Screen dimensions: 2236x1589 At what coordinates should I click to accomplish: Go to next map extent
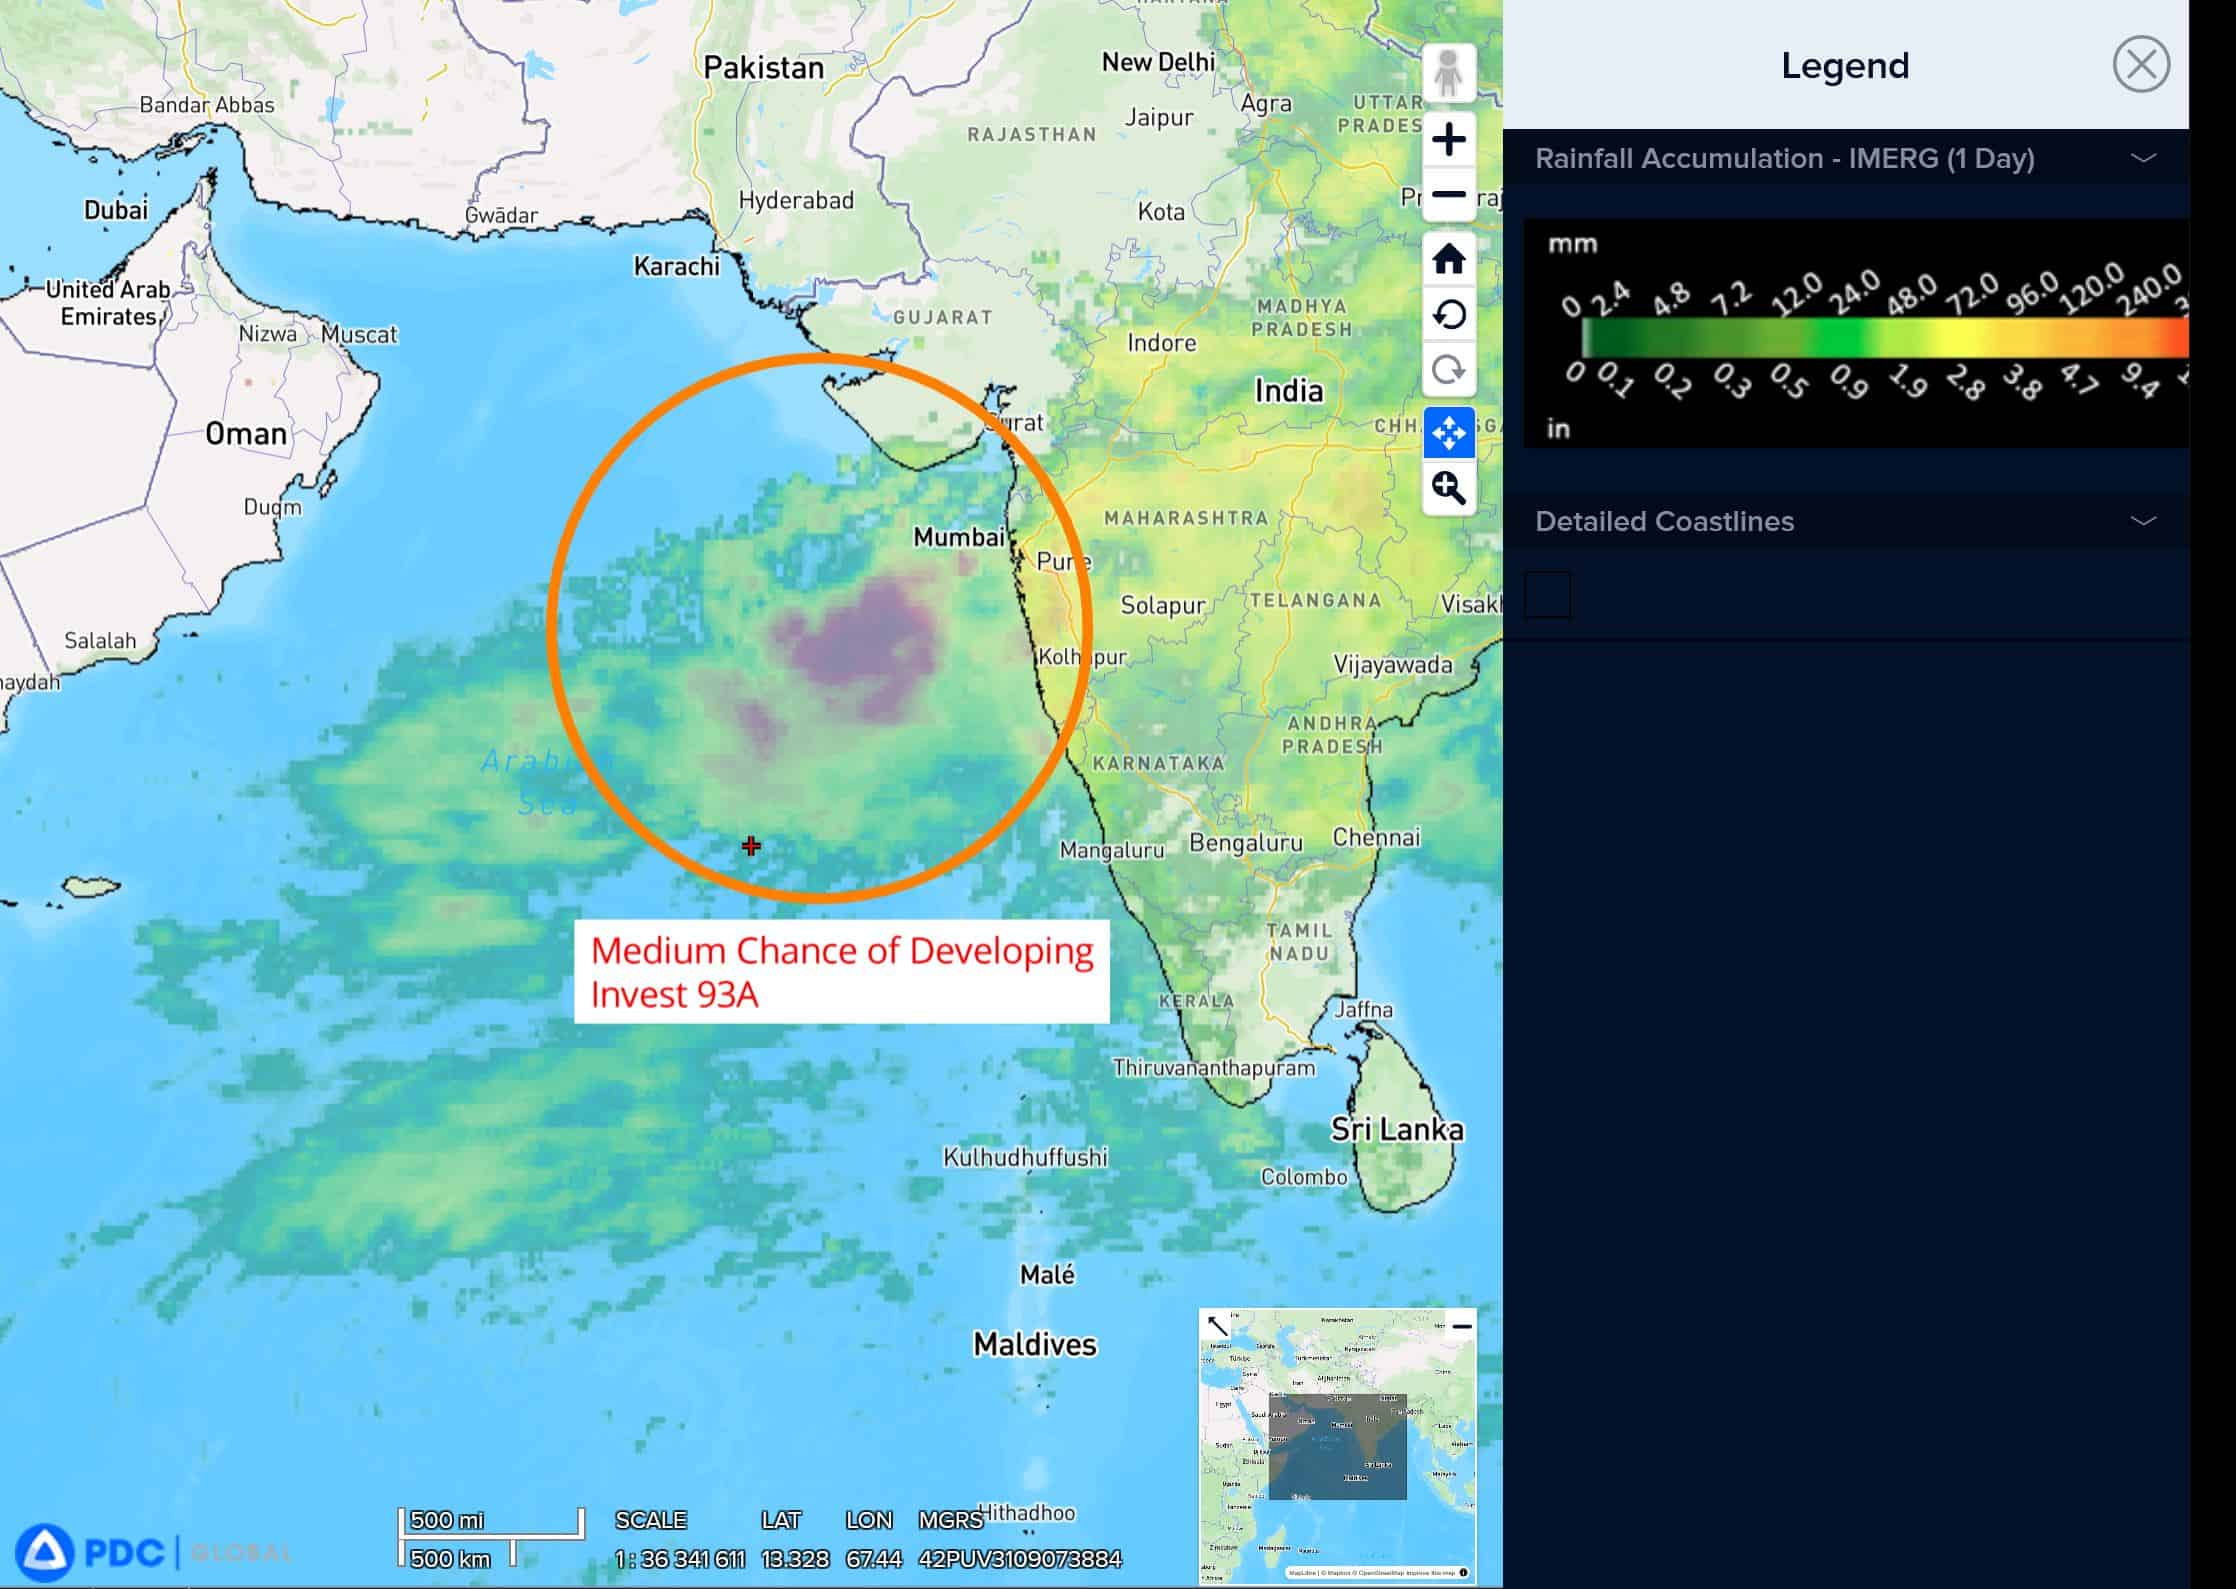(1448, 370)
